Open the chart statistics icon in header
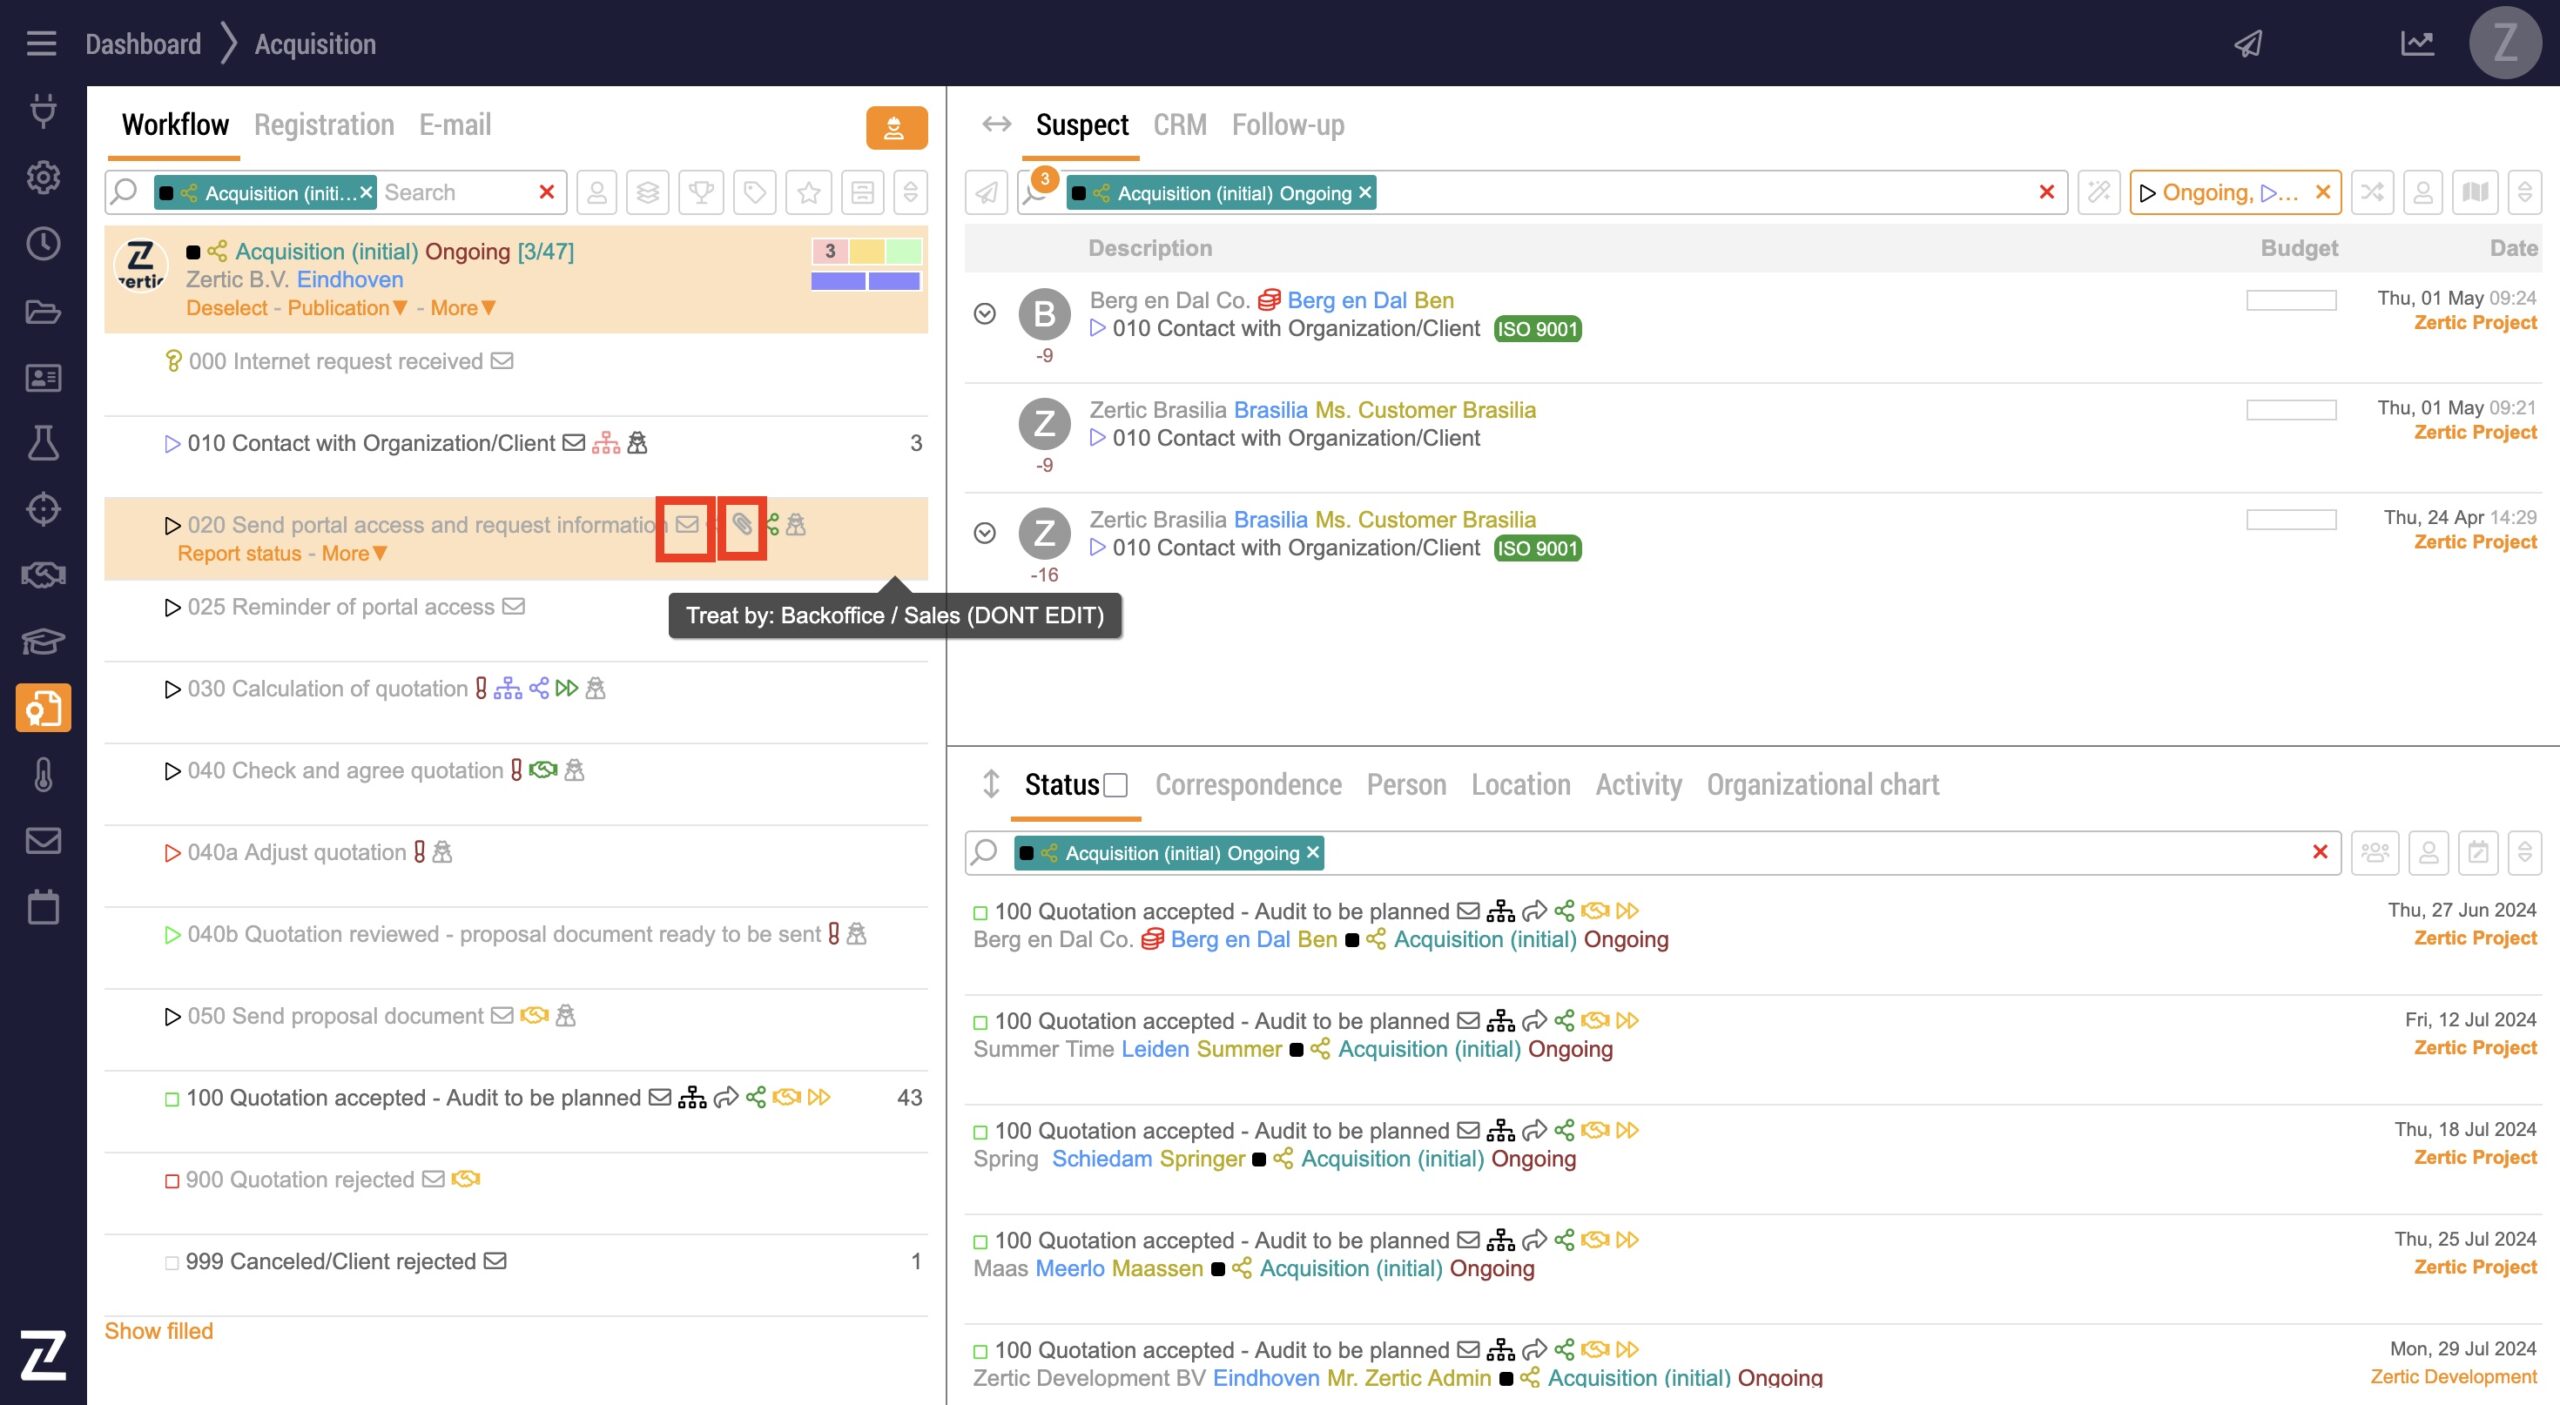This screenshot has height=1405, width=2560. tap(2417, 44)
